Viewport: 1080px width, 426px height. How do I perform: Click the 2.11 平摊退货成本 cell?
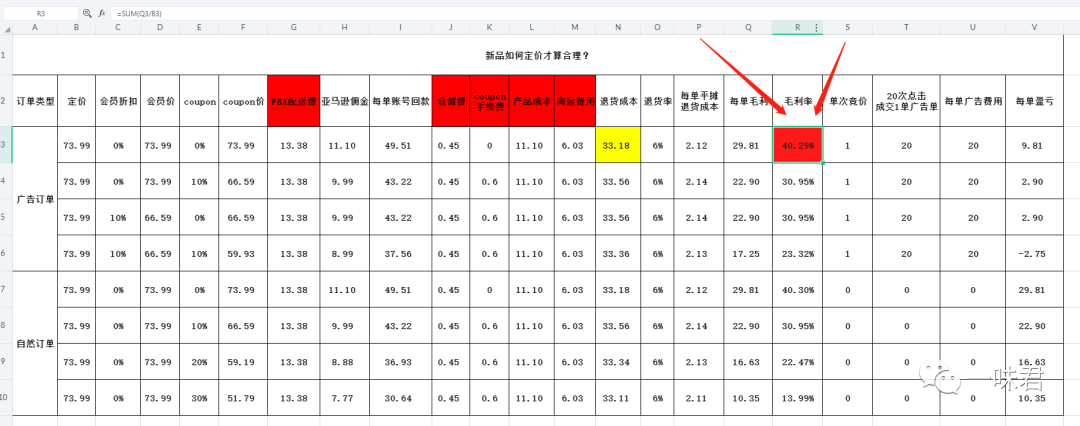click(699, 398)
